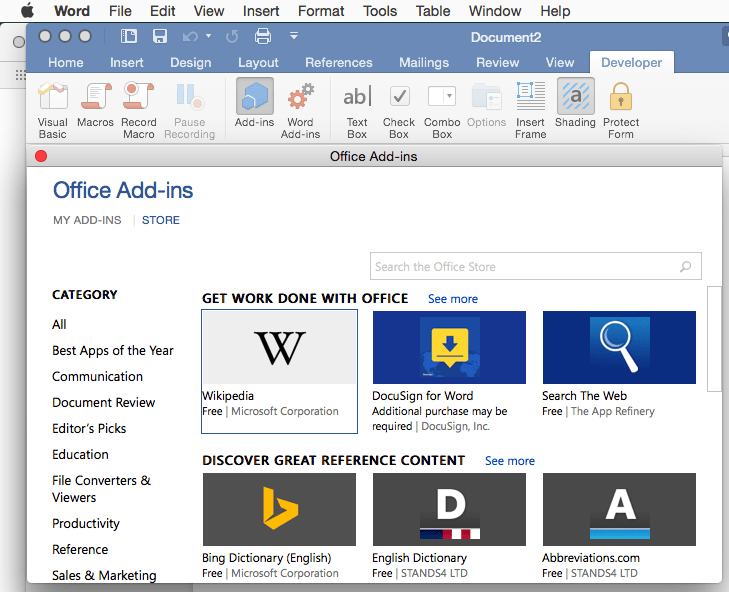The image size is (729, 592).
Task: Open the Undo history dropdown arrow
Action: [208, 36]
